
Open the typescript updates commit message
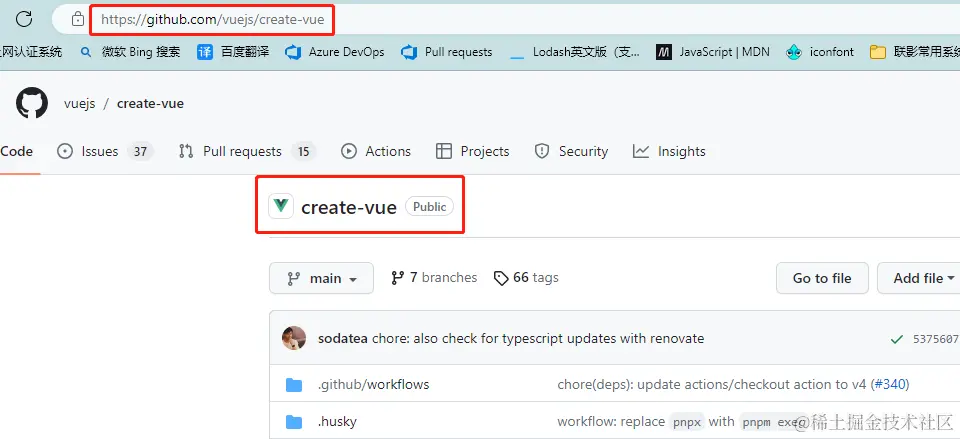538,339
